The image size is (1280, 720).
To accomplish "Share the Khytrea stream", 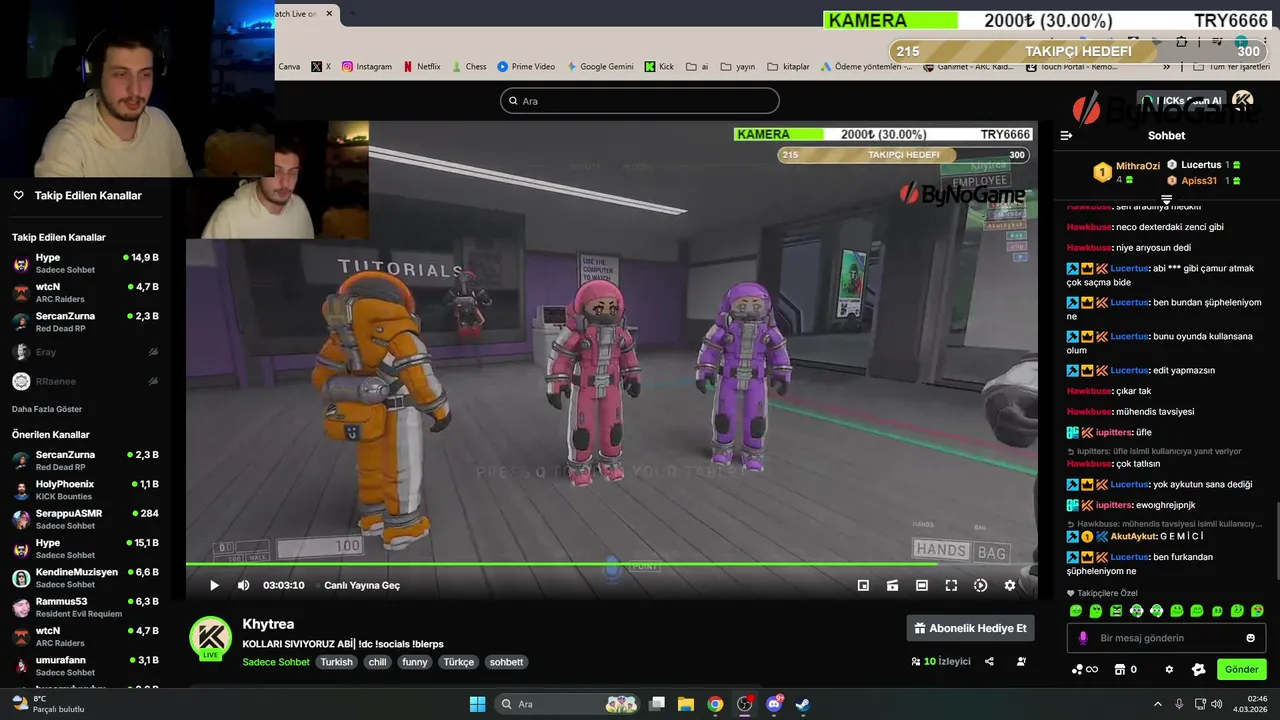I will [989, 661].
